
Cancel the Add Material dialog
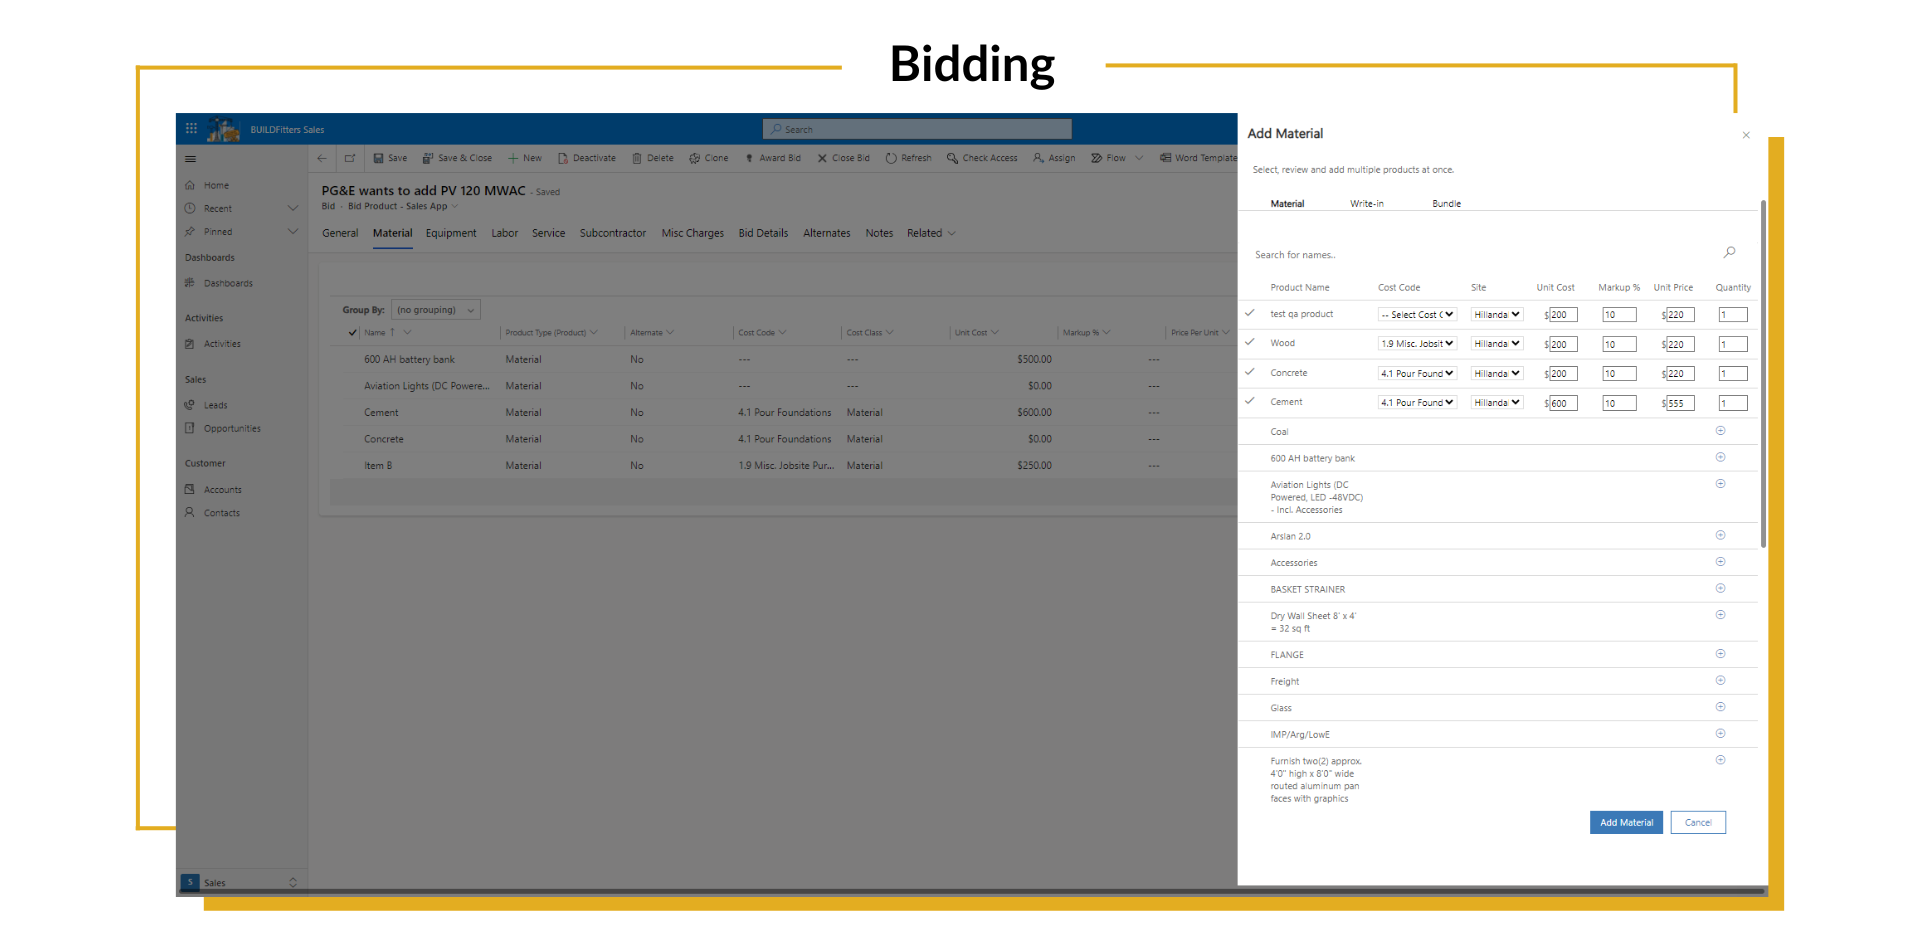tap(1697, 822)
